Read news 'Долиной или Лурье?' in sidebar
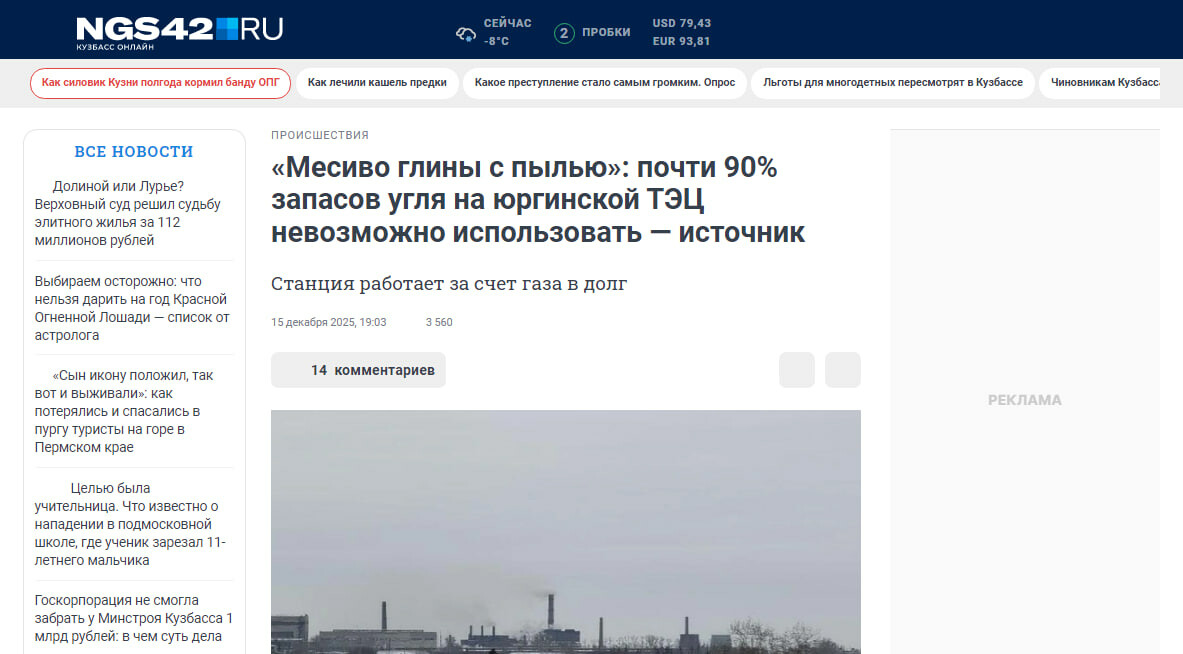 point(128,213)
